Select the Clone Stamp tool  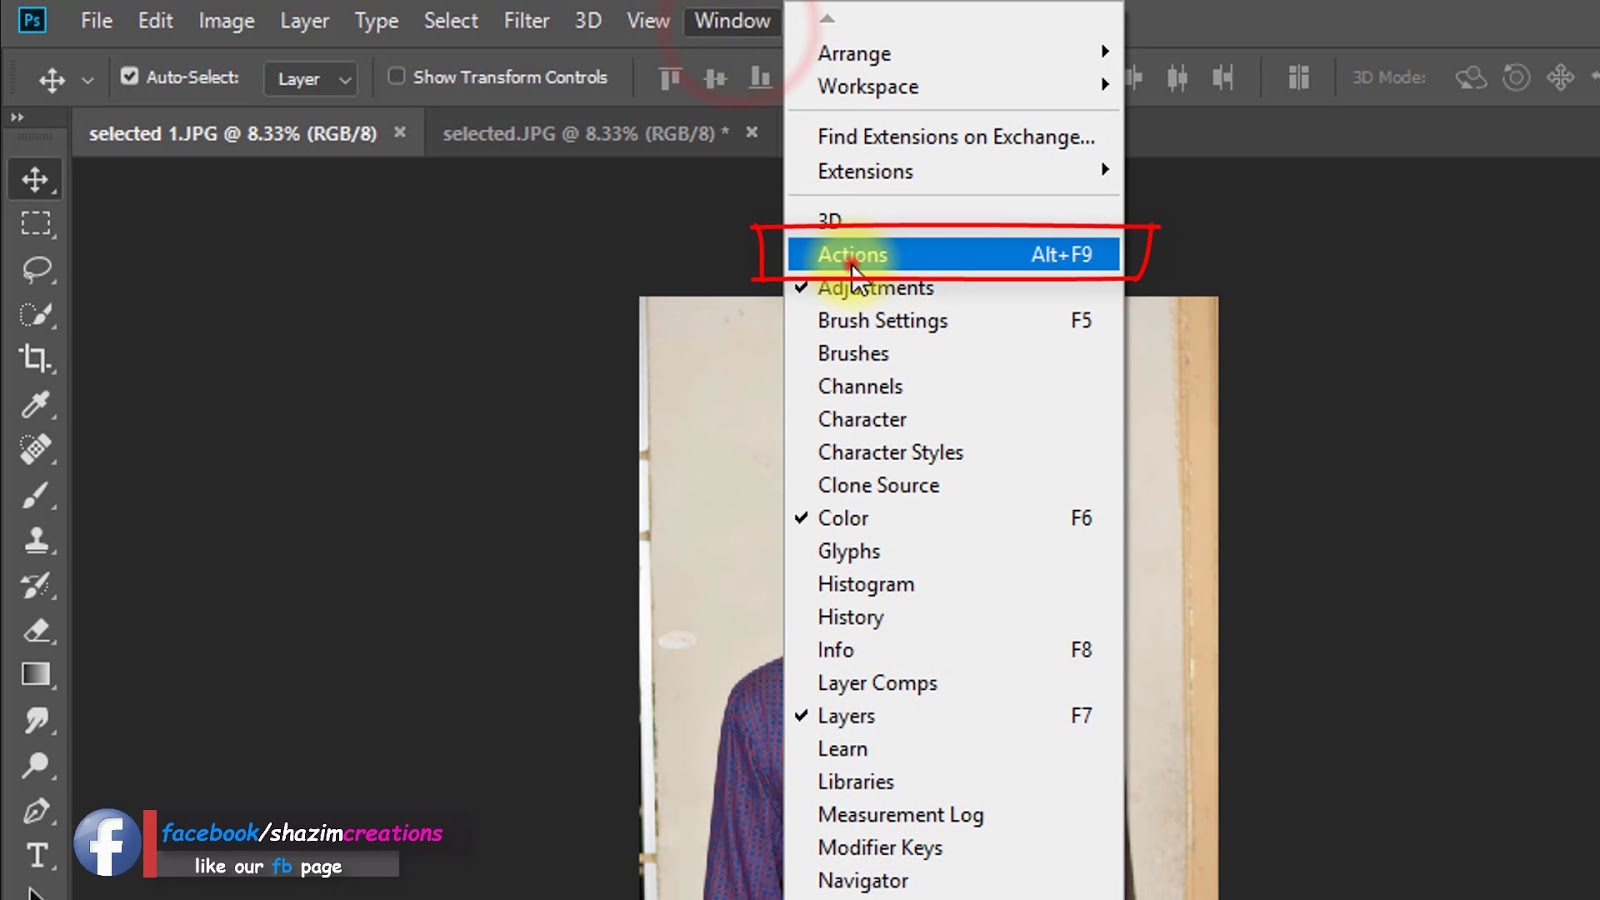[x=36, y=540]
